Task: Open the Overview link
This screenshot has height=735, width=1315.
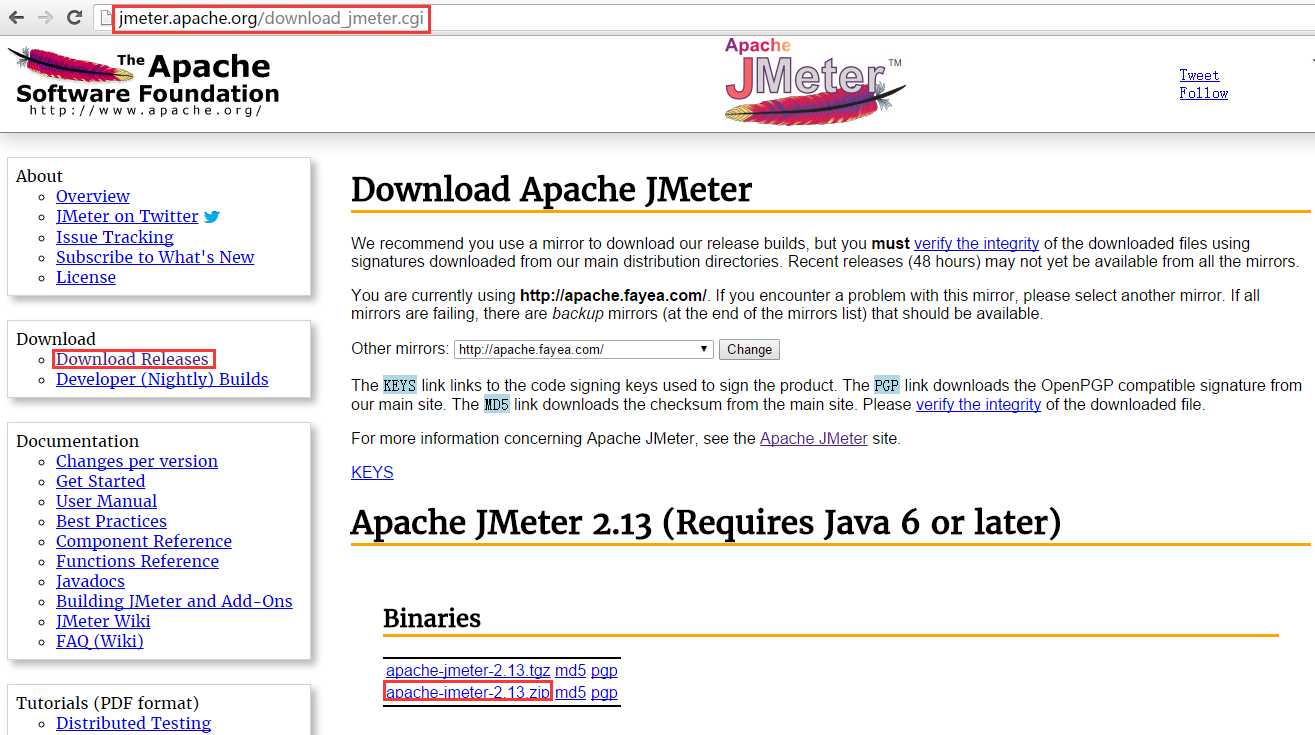Action: (93, 196)
